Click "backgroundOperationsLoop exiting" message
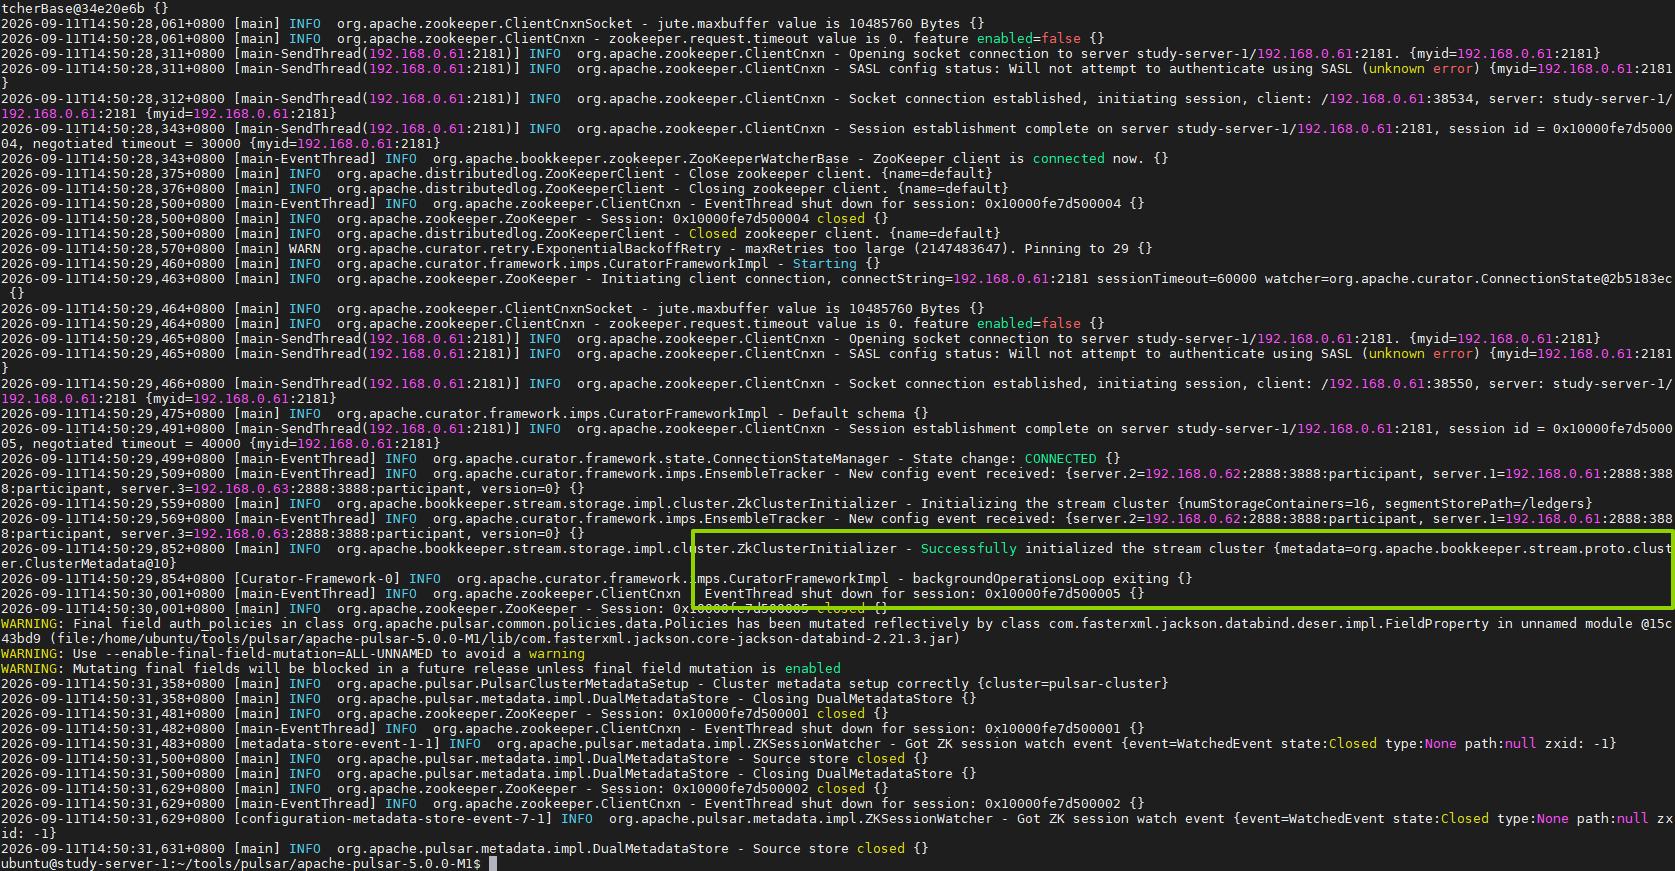 [x=1041, y=579]
